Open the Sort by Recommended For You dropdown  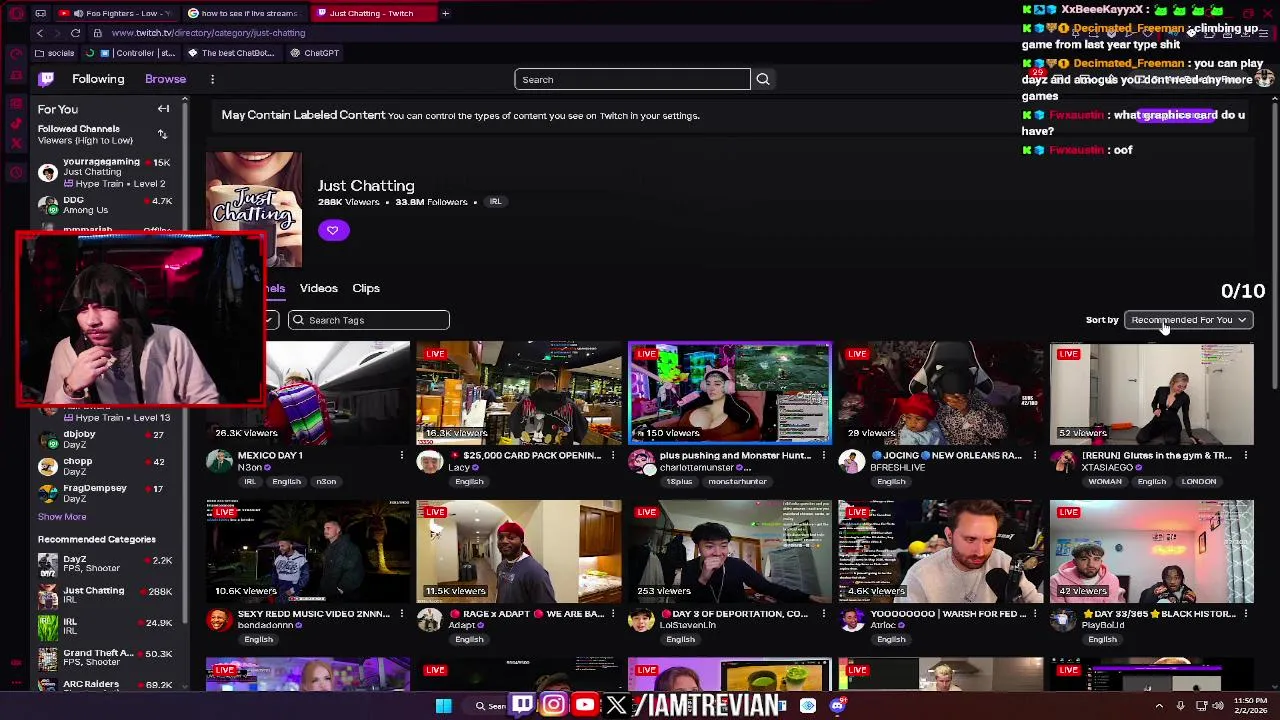point(1188,320)
